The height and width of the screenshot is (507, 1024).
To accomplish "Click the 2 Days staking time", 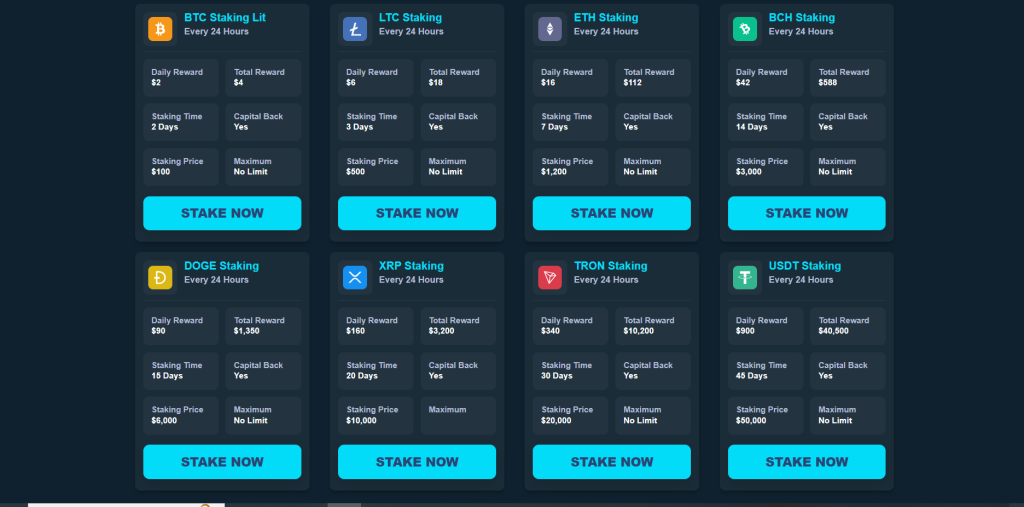I will pos(165,127).
